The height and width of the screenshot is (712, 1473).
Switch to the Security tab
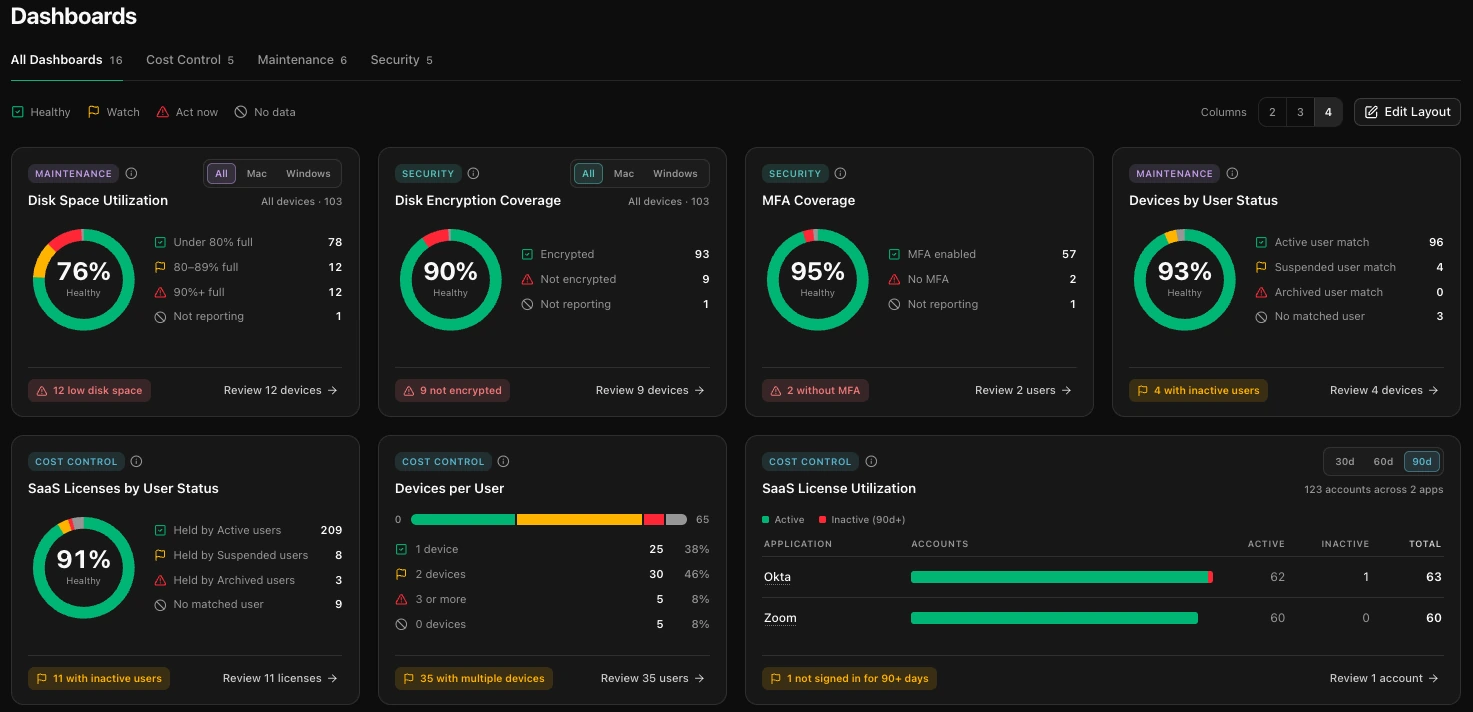(x=401, y=60)
